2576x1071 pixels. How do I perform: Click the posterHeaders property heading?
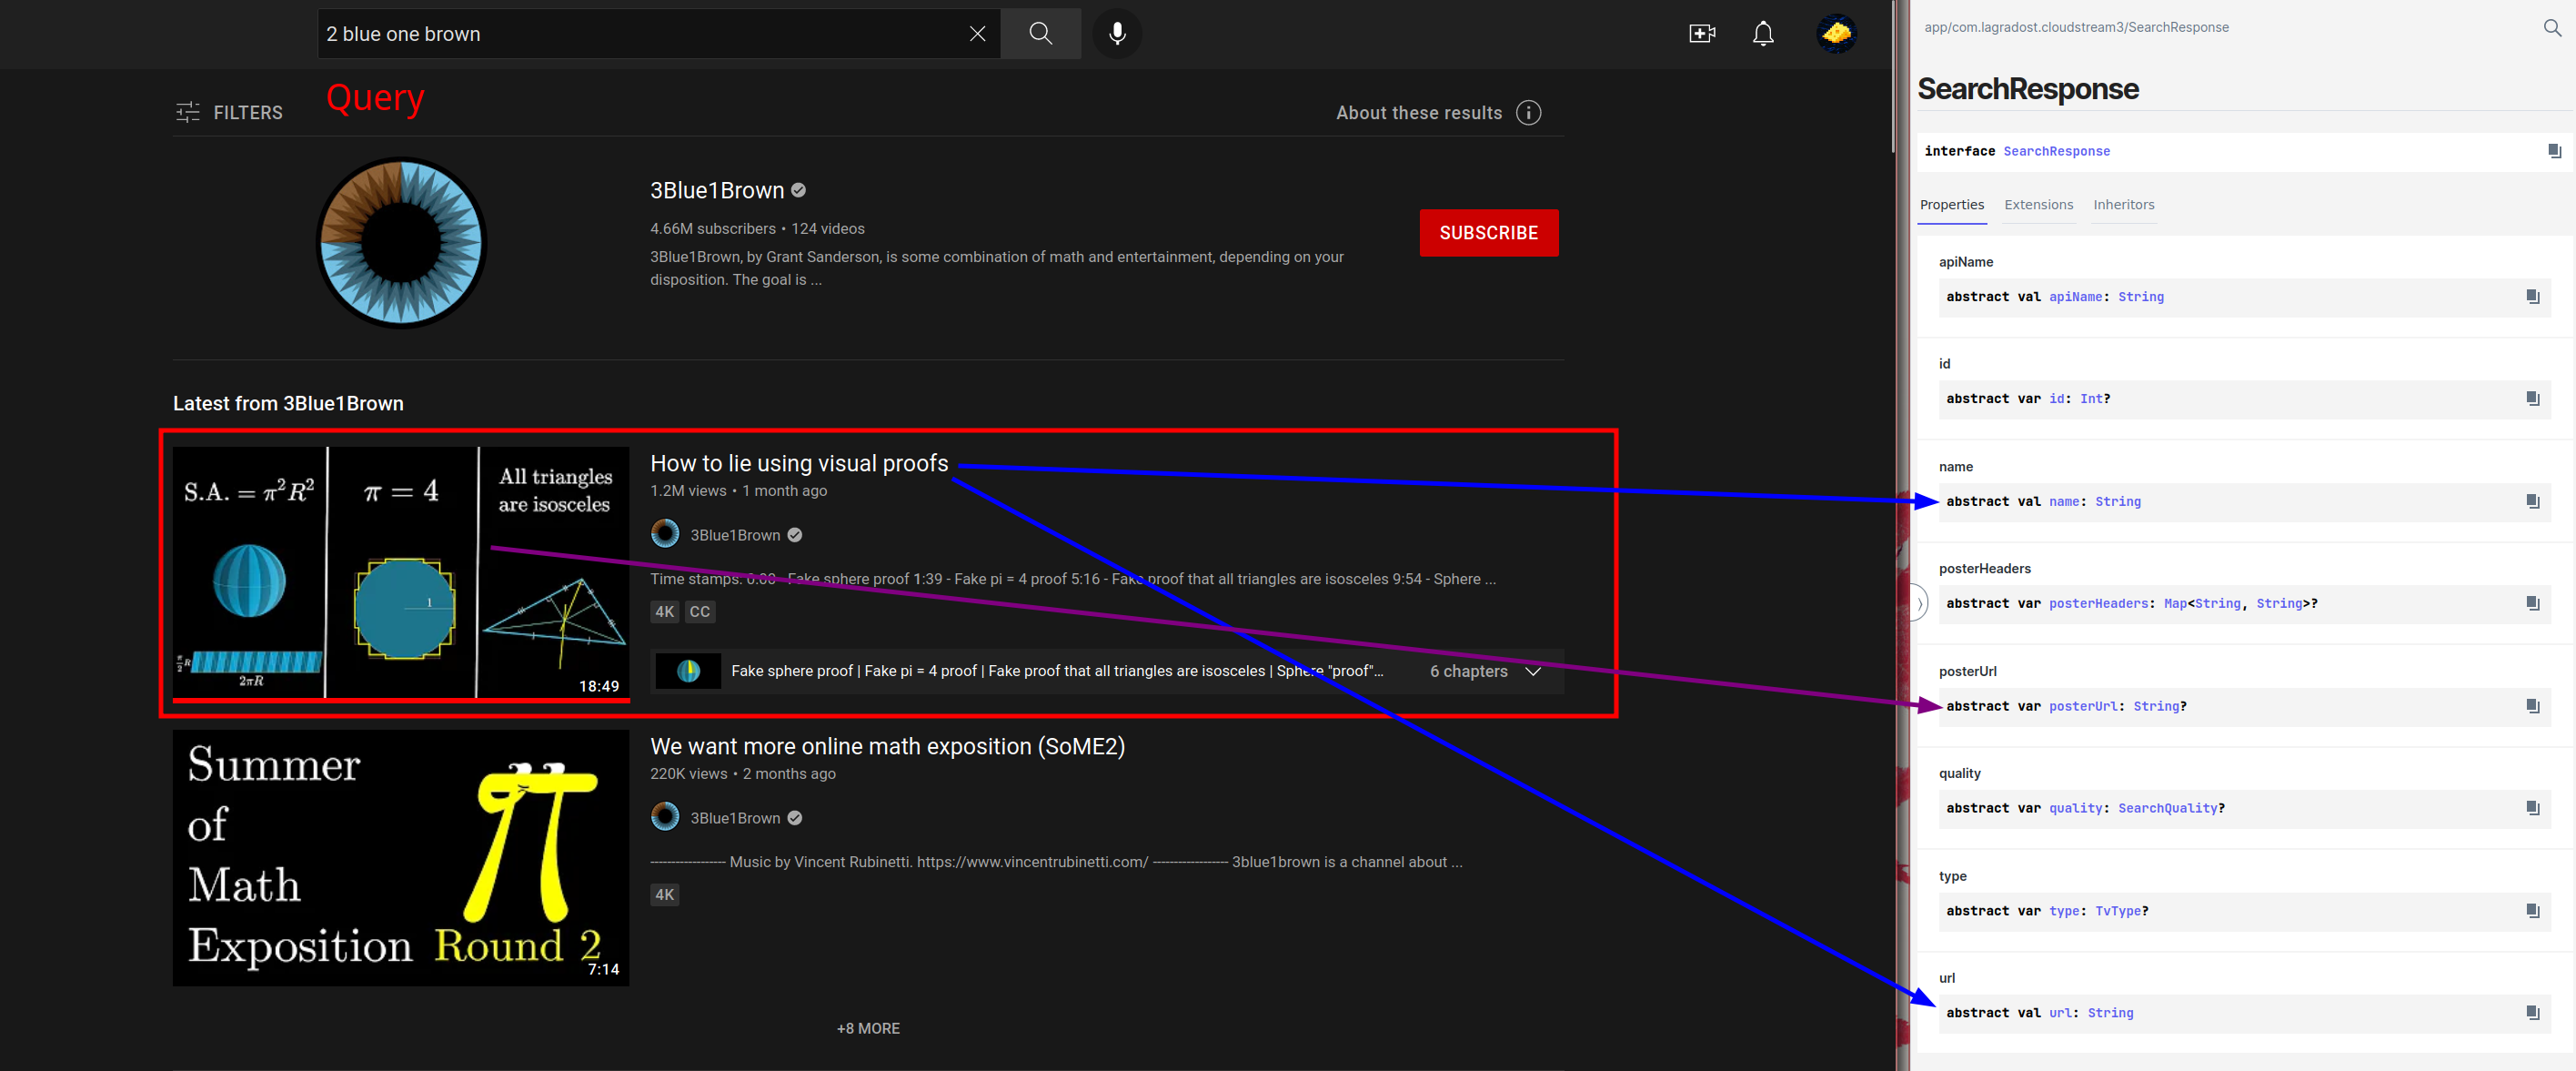click(x=1984, y=569)
